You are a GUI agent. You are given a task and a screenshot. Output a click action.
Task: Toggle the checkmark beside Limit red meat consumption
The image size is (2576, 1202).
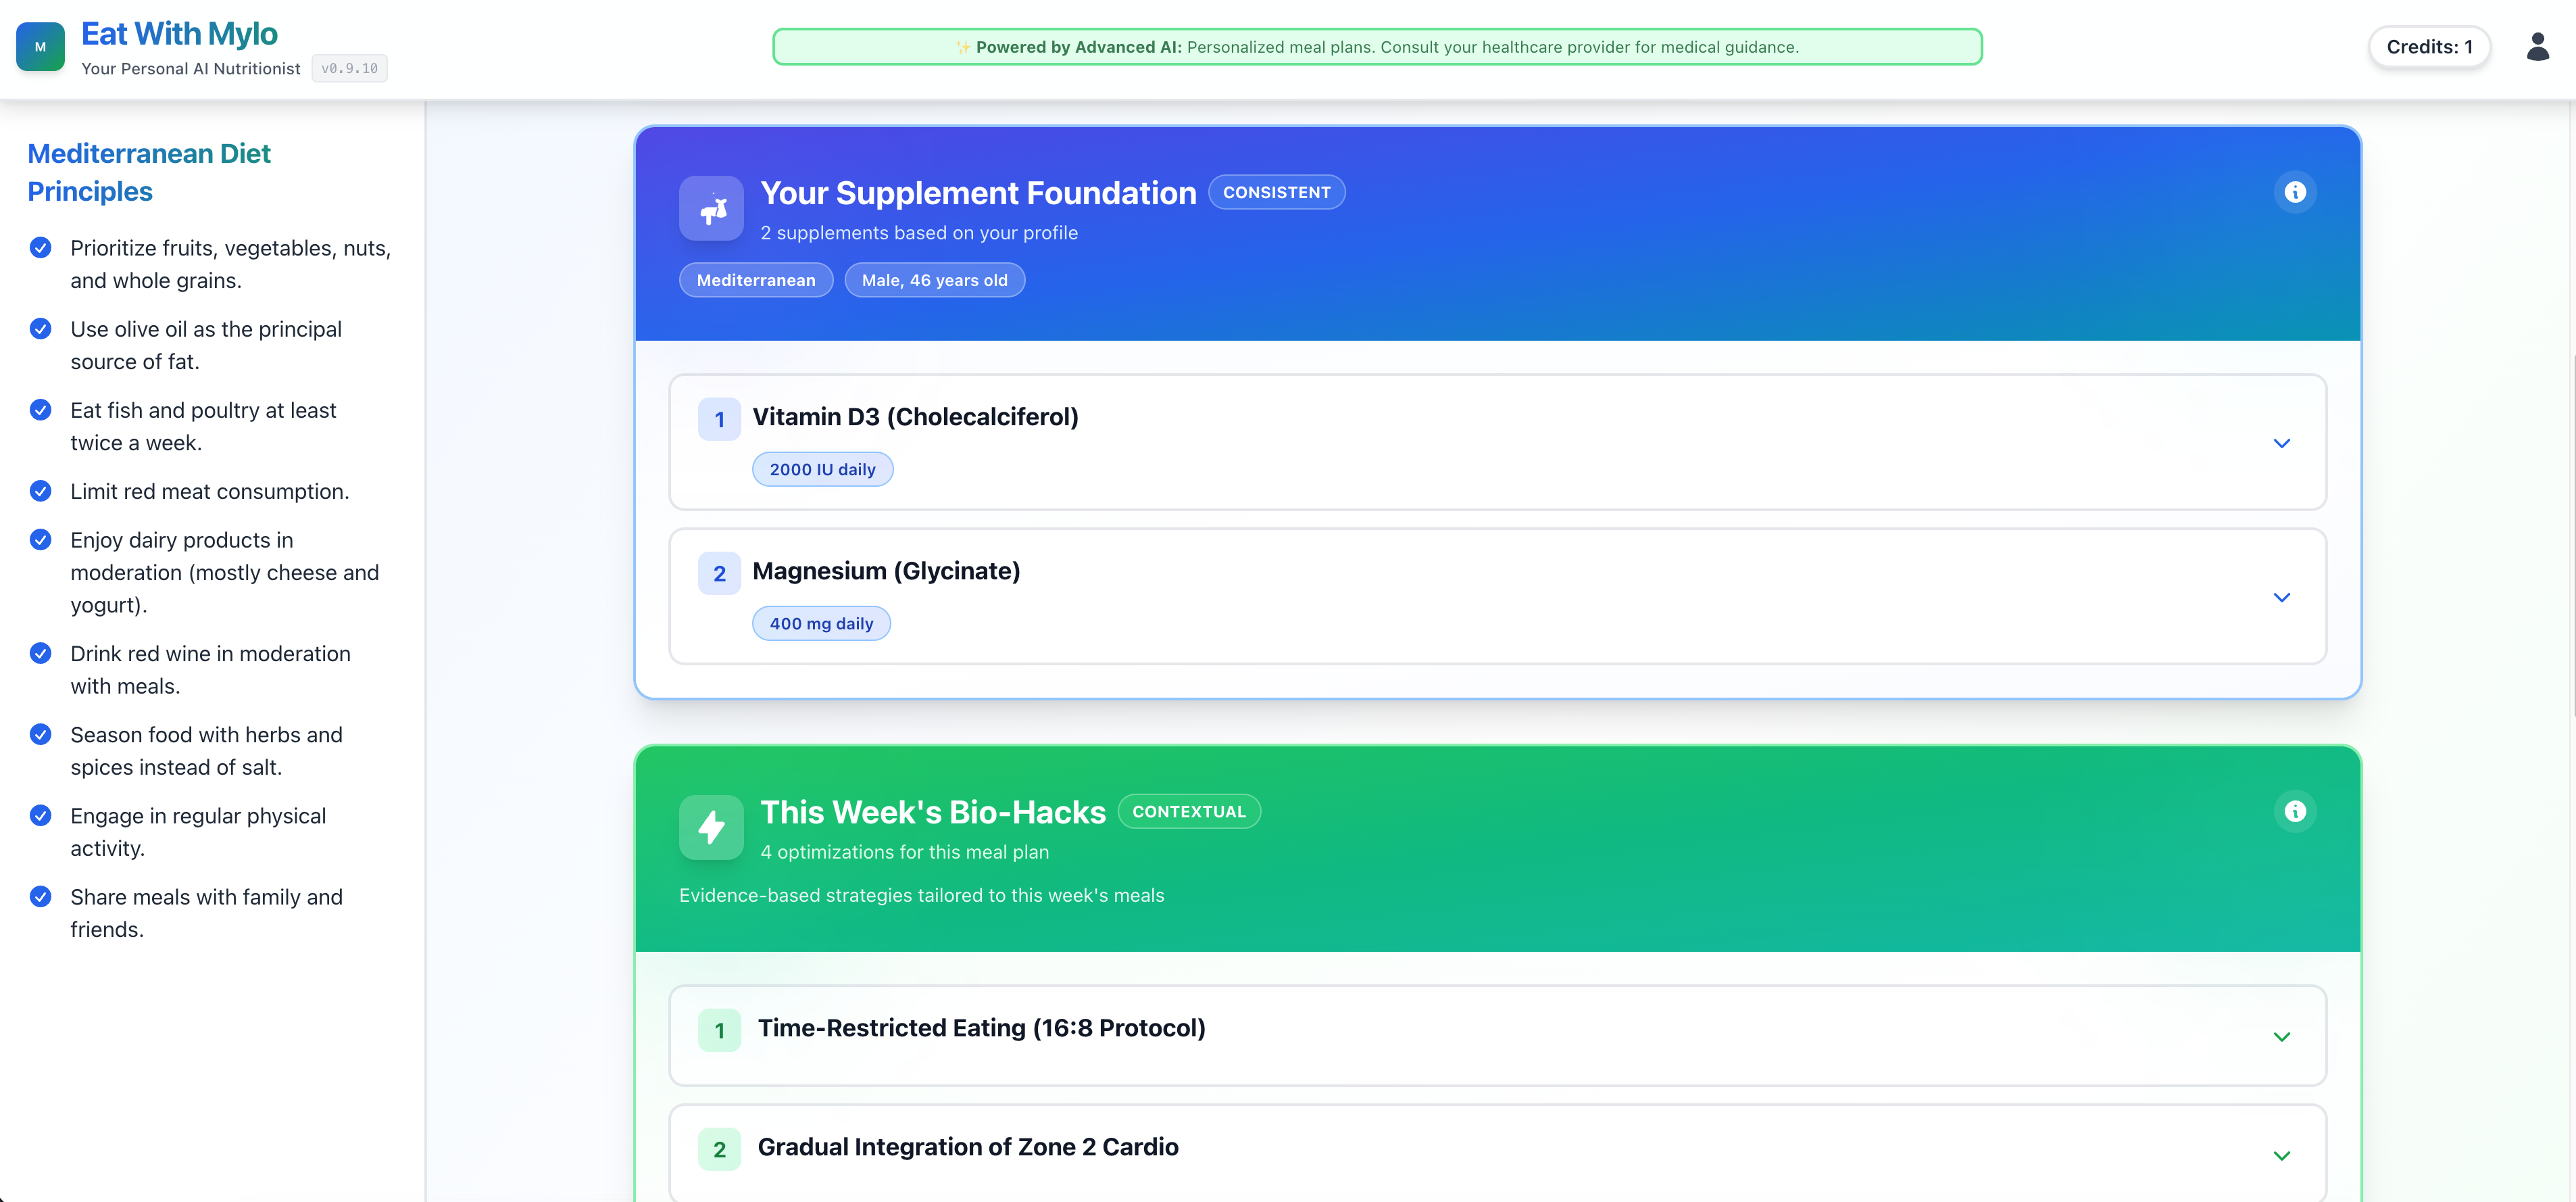40,490
